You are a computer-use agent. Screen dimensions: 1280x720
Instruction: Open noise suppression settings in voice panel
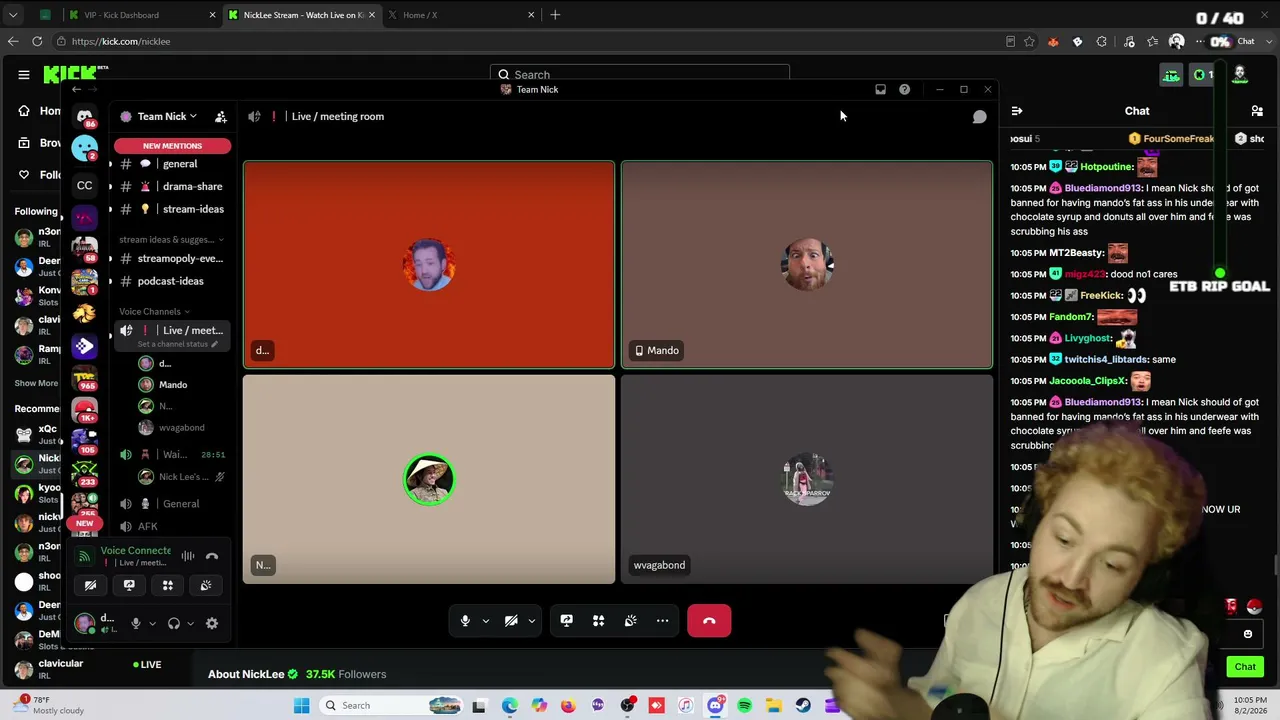pos(188,556)
